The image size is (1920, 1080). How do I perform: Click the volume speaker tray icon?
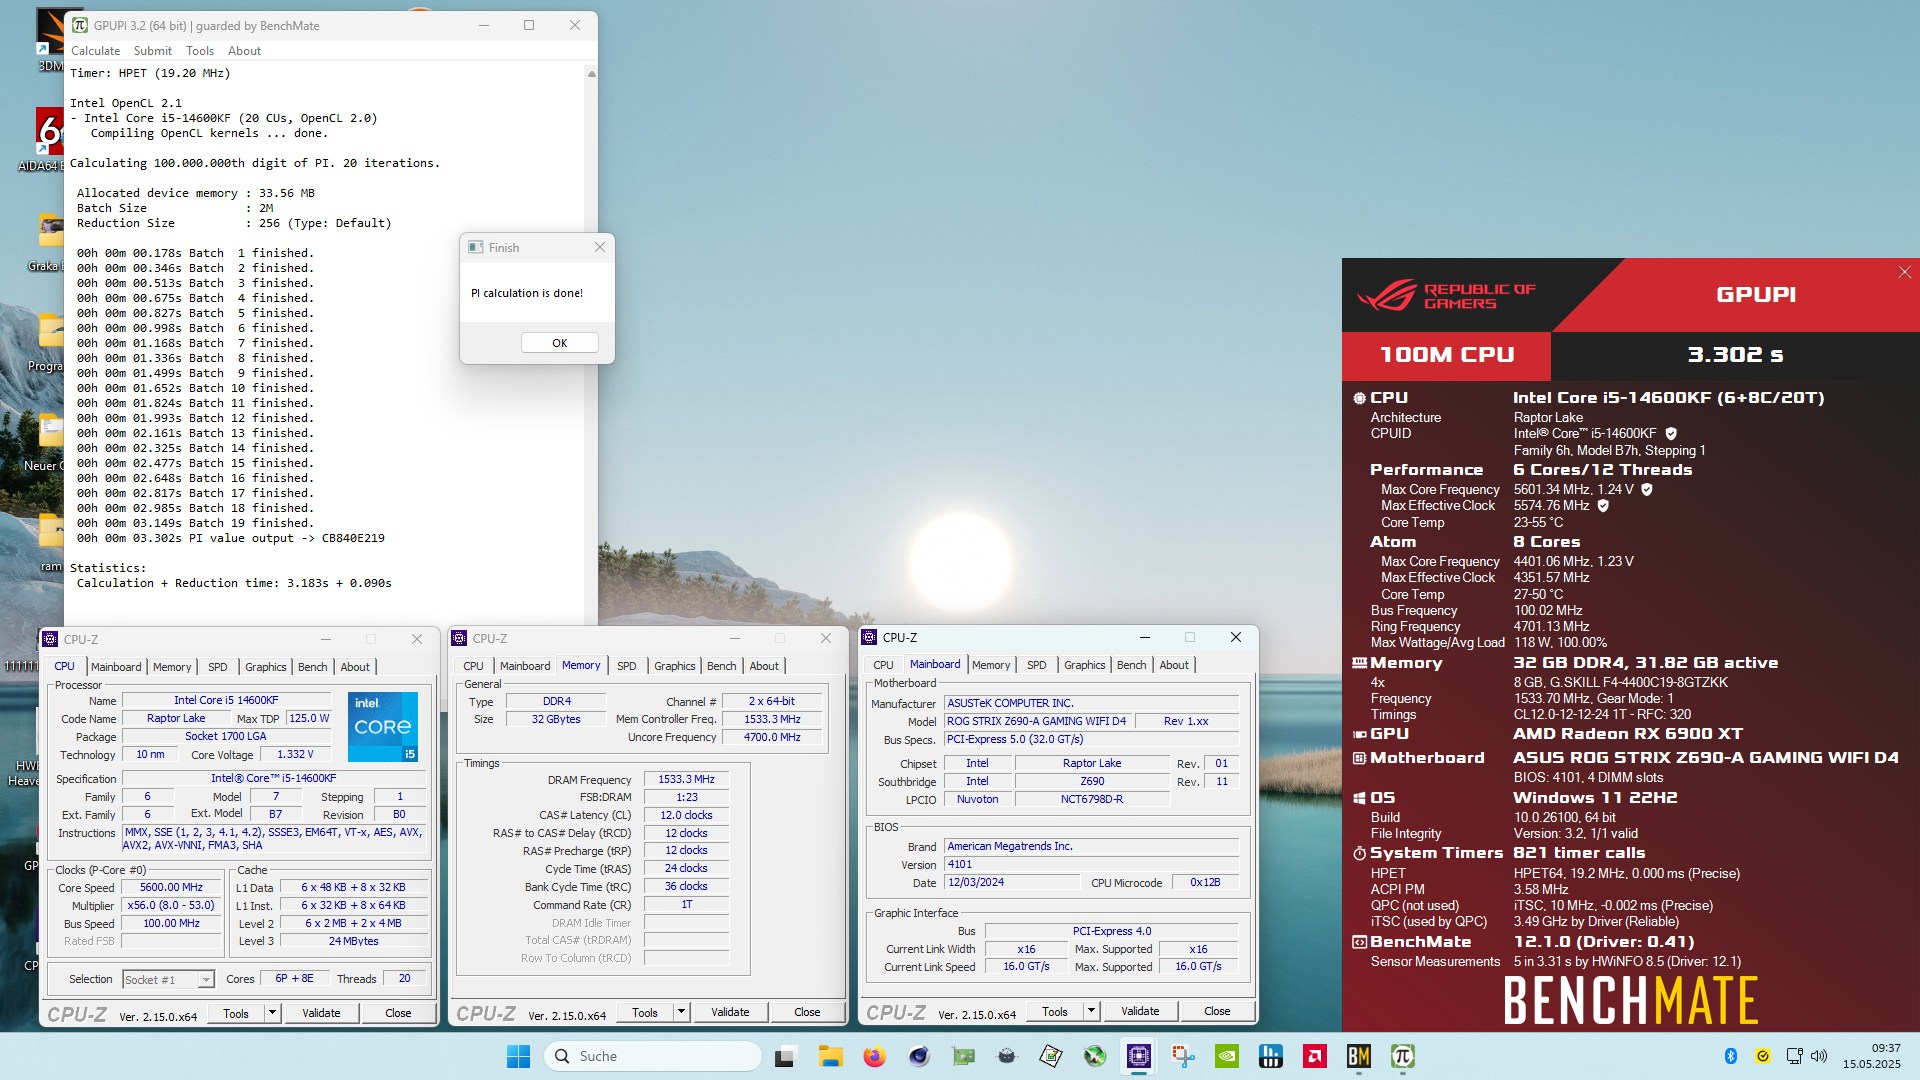tap(1819, 1056)
